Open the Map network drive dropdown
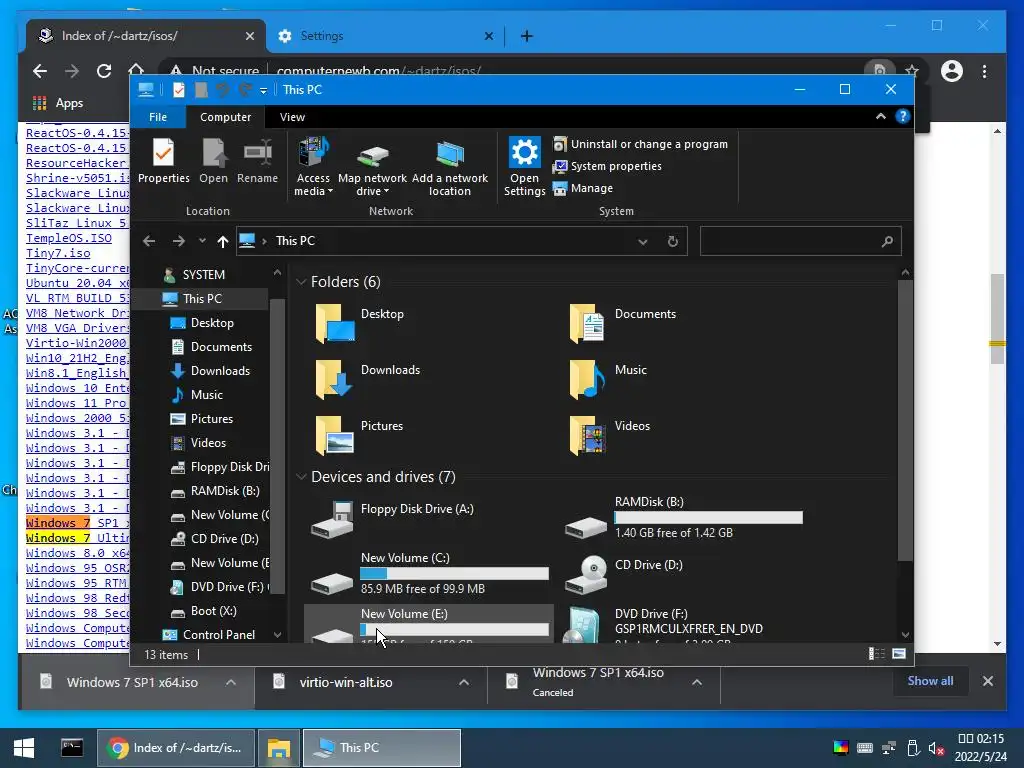The width and height of the screenshot is (1024, 768). (372, 167)
